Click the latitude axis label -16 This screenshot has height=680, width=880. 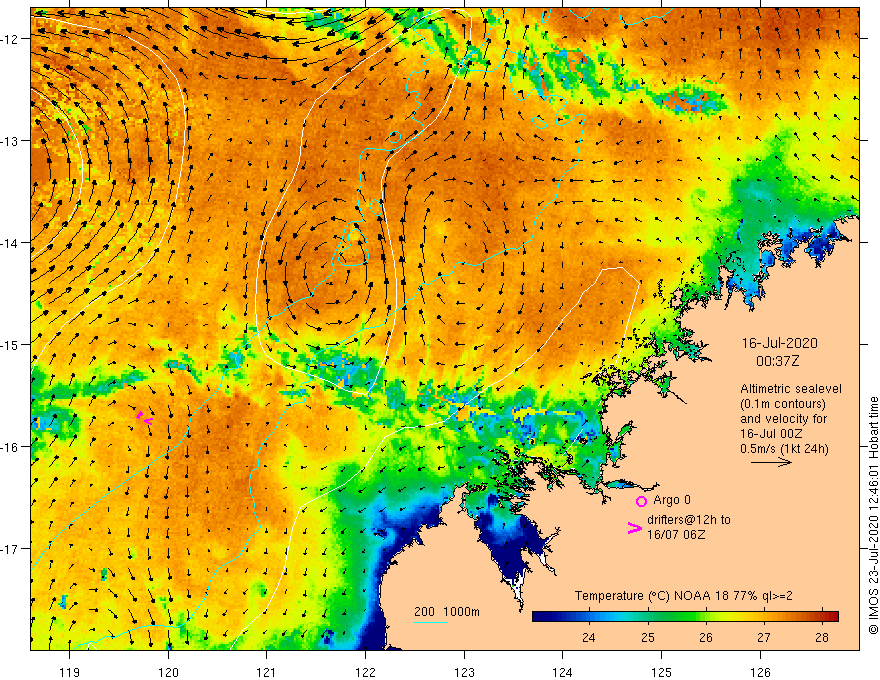10,447
